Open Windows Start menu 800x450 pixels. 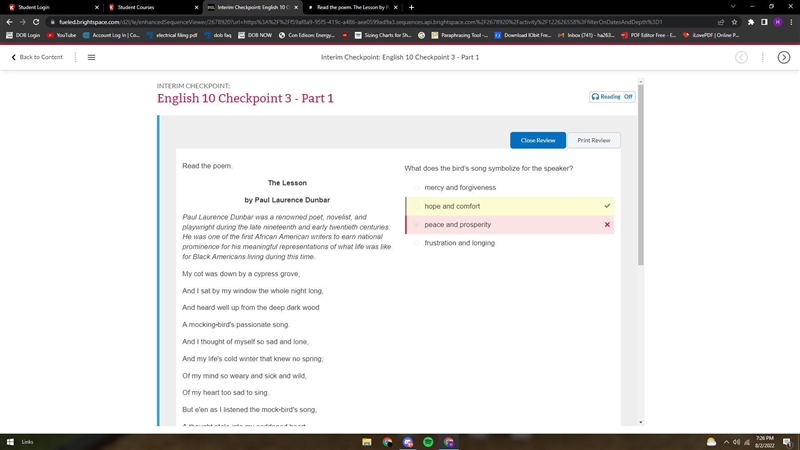(10, 442)
